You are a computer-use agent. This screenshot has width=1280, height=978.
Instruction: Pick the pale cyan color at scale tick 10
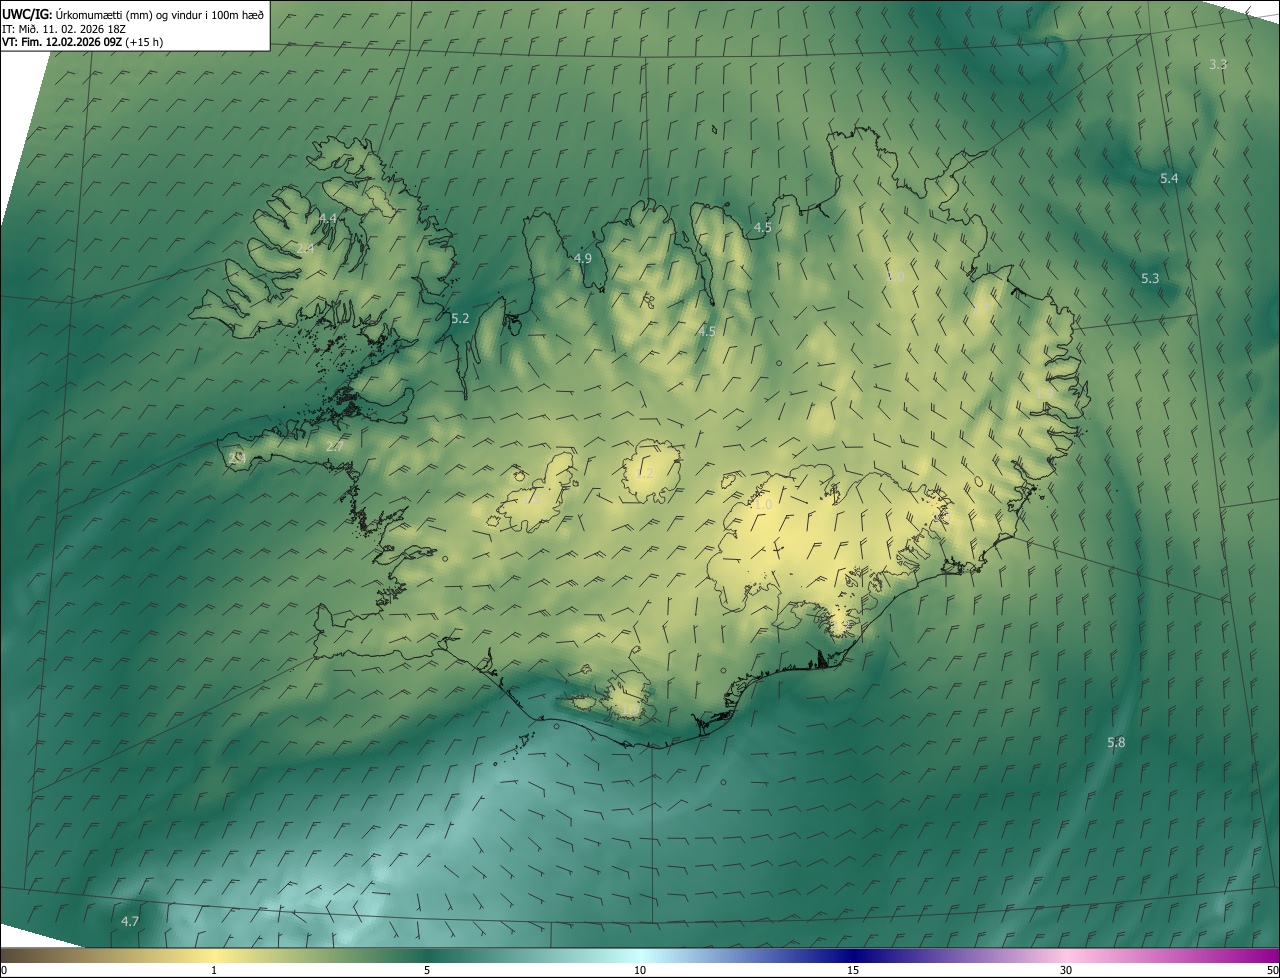point(640,956)
